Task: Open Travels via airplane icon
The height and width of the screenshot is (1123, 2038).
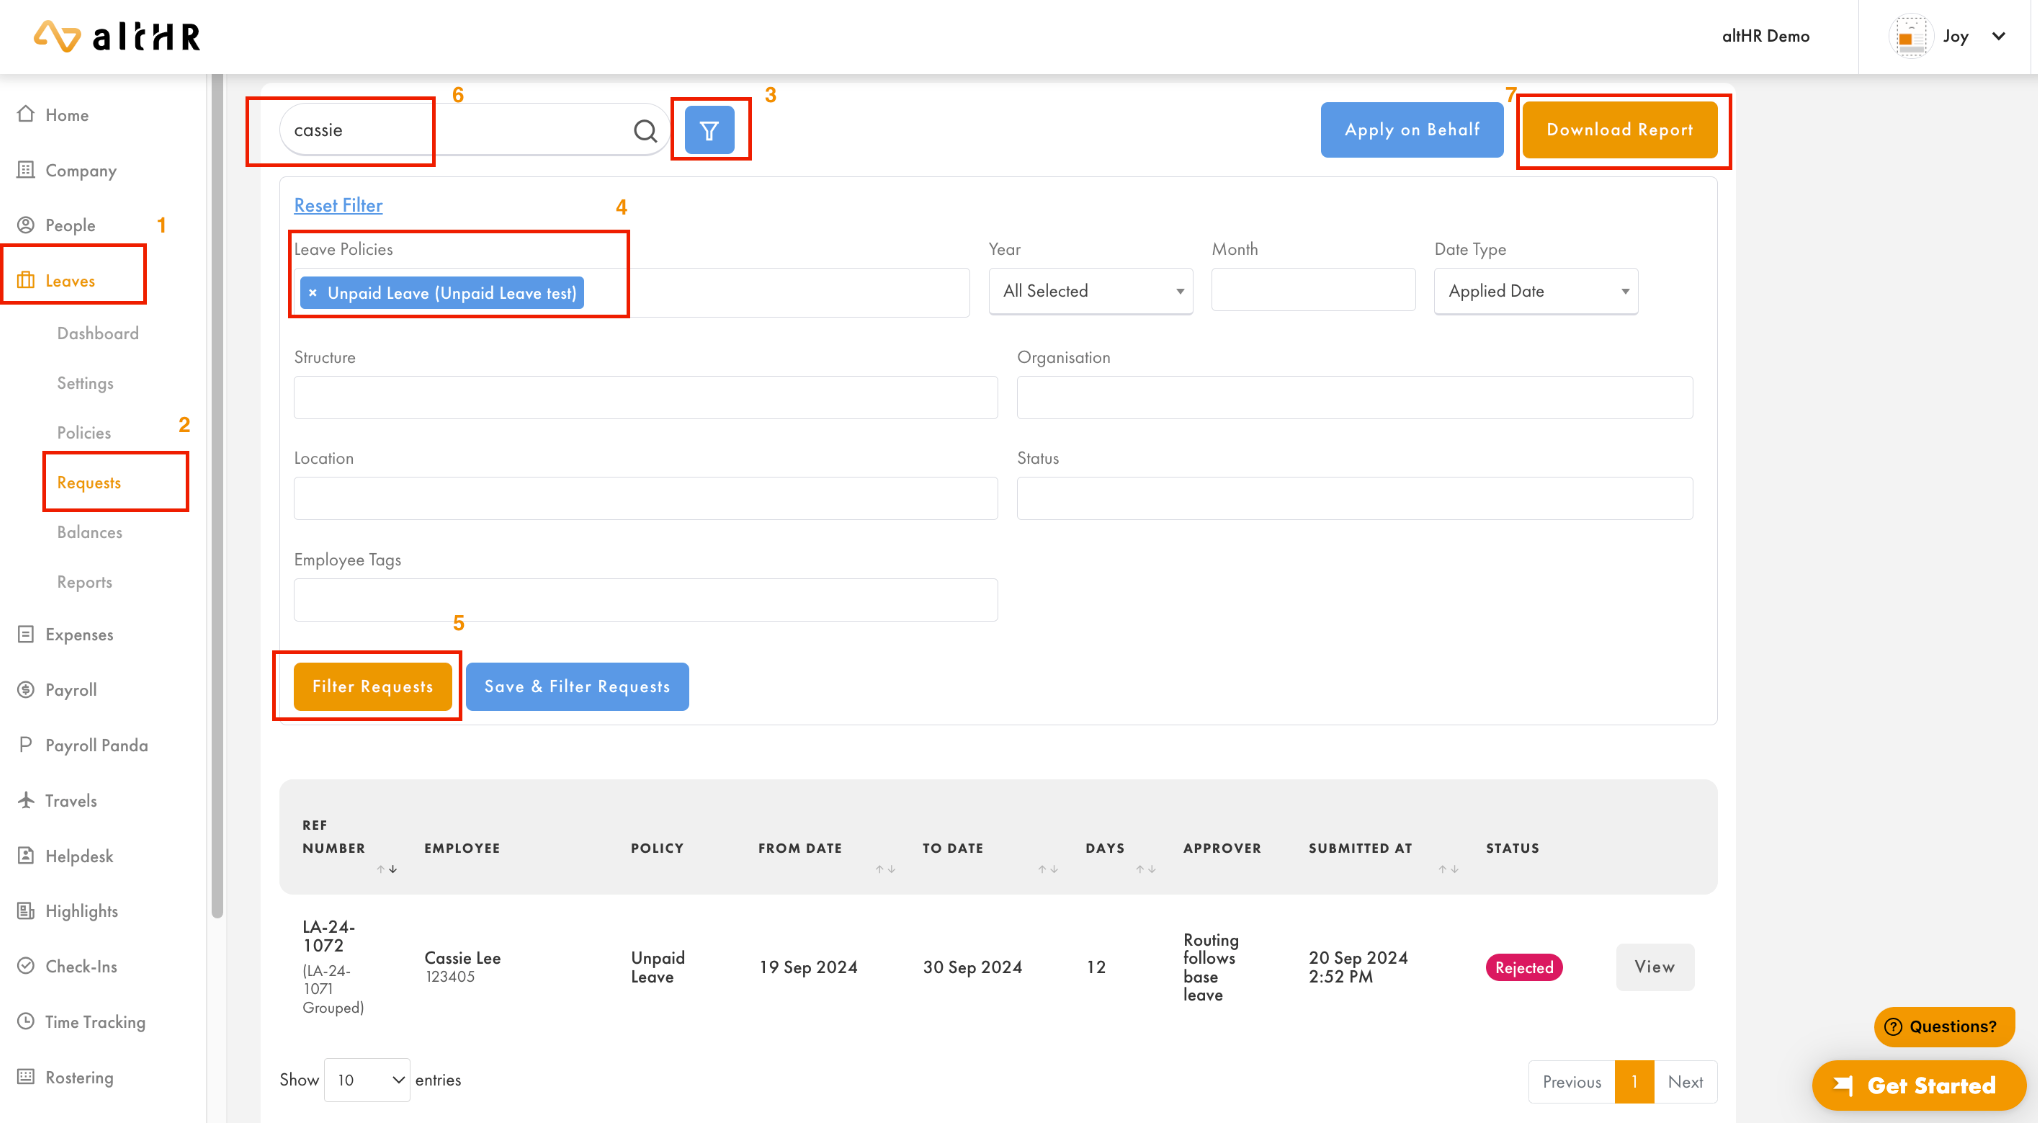Action: pyautogui.click(x=26, y=800)
